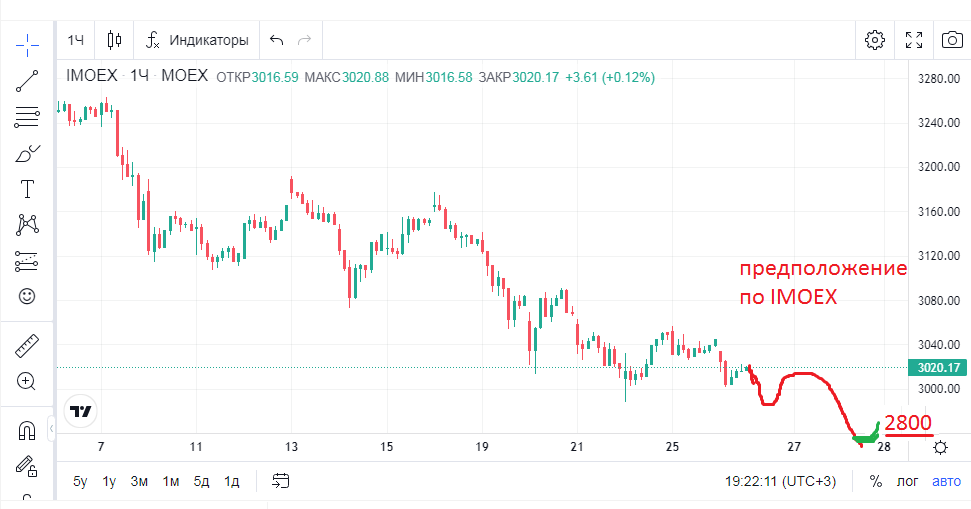Open the forecast and measurement tools

tap(27, 261)
